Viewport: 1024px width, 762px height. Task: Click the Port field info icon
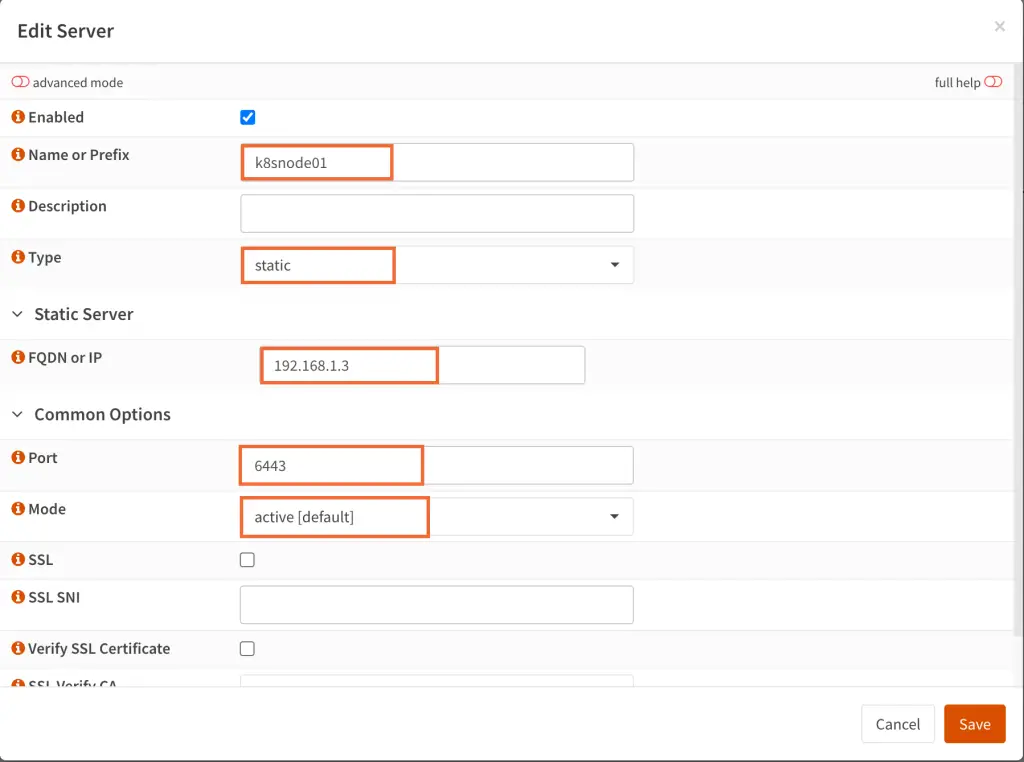tap(17, 457)
